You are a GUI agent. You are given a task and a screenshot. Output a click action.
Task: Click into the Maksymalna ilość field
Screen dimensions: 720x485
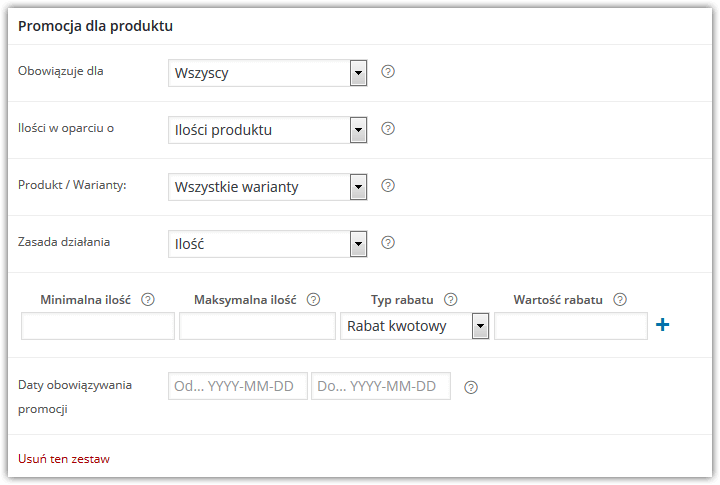[258, 326]
